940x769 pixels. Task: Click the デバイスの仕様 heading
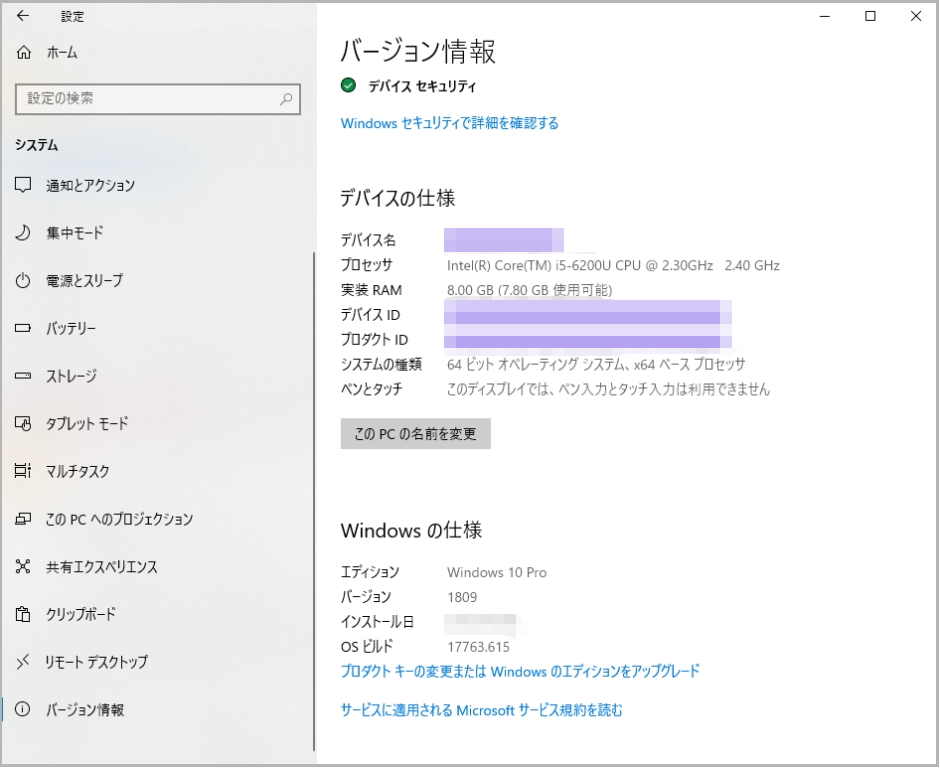tap(398, 198)
